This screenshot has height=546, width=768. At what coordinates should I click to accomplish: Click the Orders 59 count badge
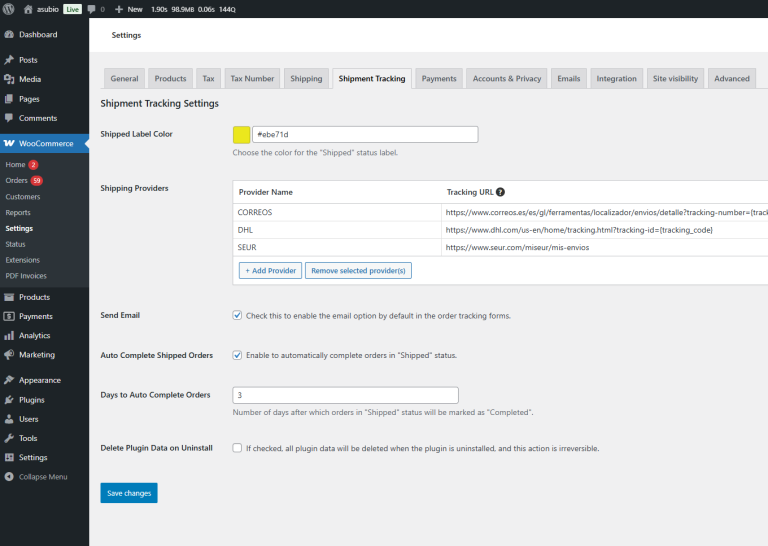(x=37, y=180)
